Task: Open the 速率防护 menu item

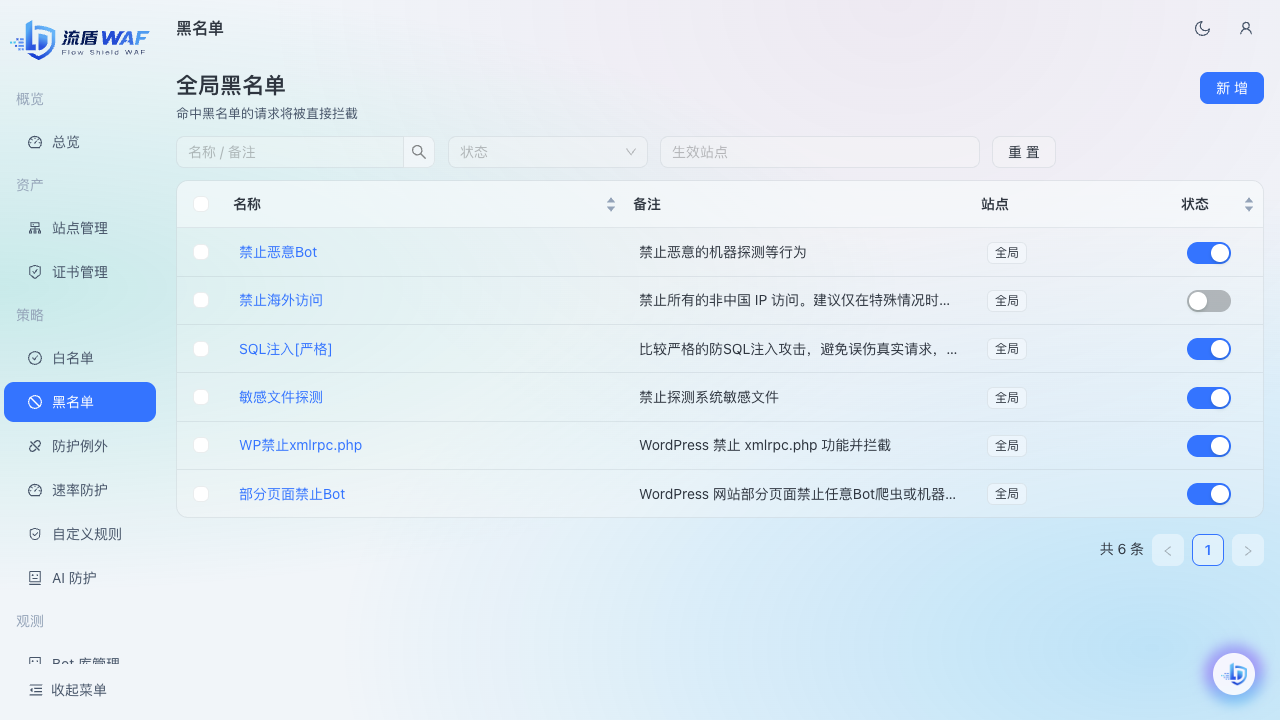Action: point(80,490)
